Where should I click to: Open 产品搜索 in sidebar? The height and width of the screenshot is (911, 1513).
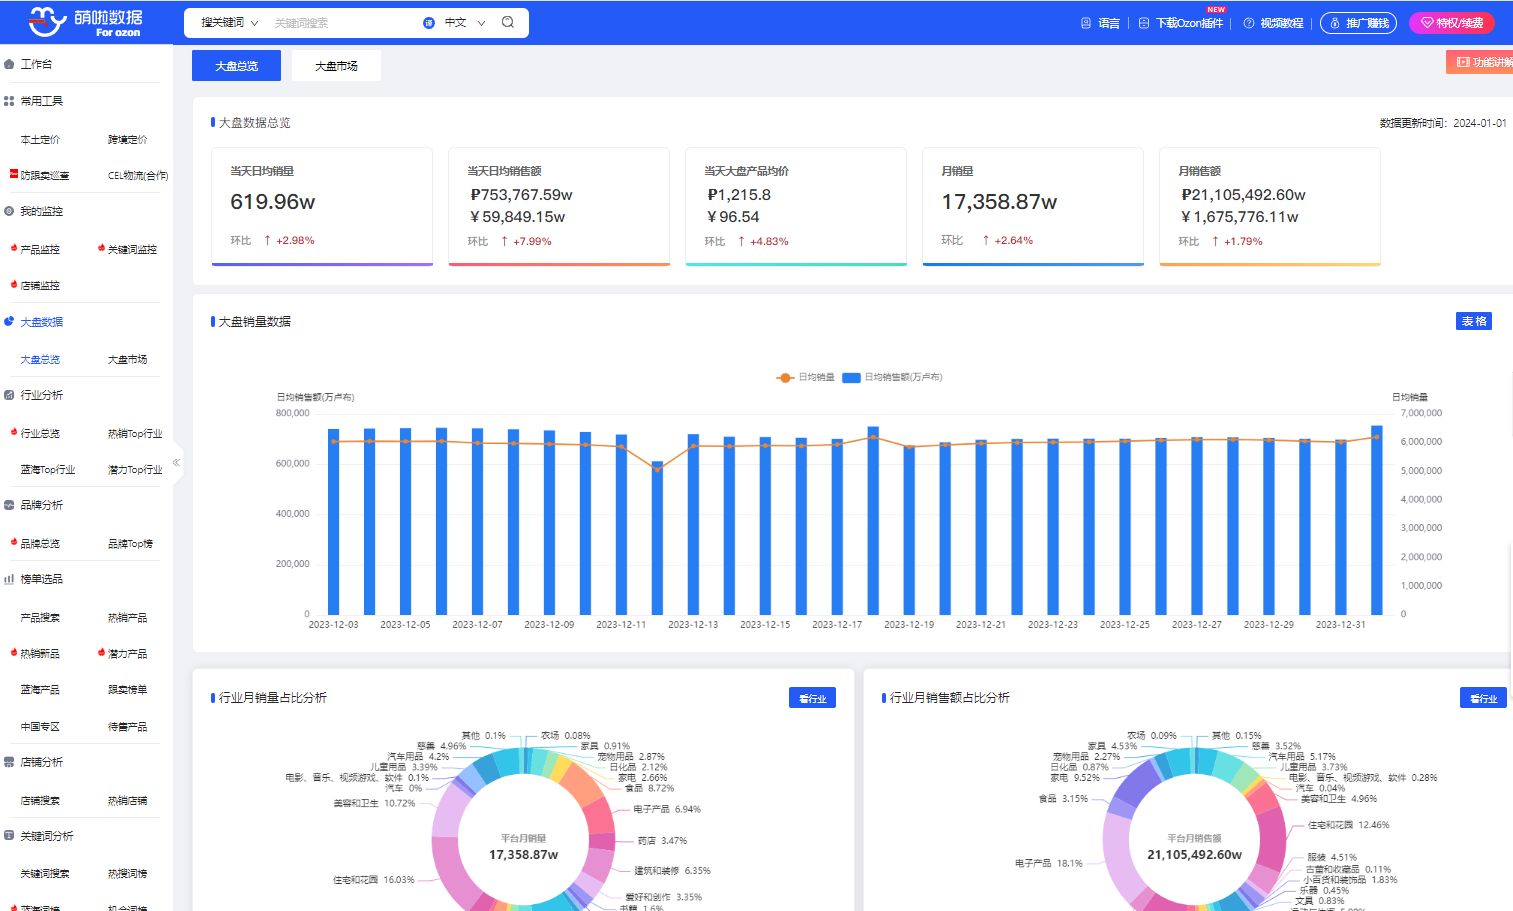tap(40, 617)
